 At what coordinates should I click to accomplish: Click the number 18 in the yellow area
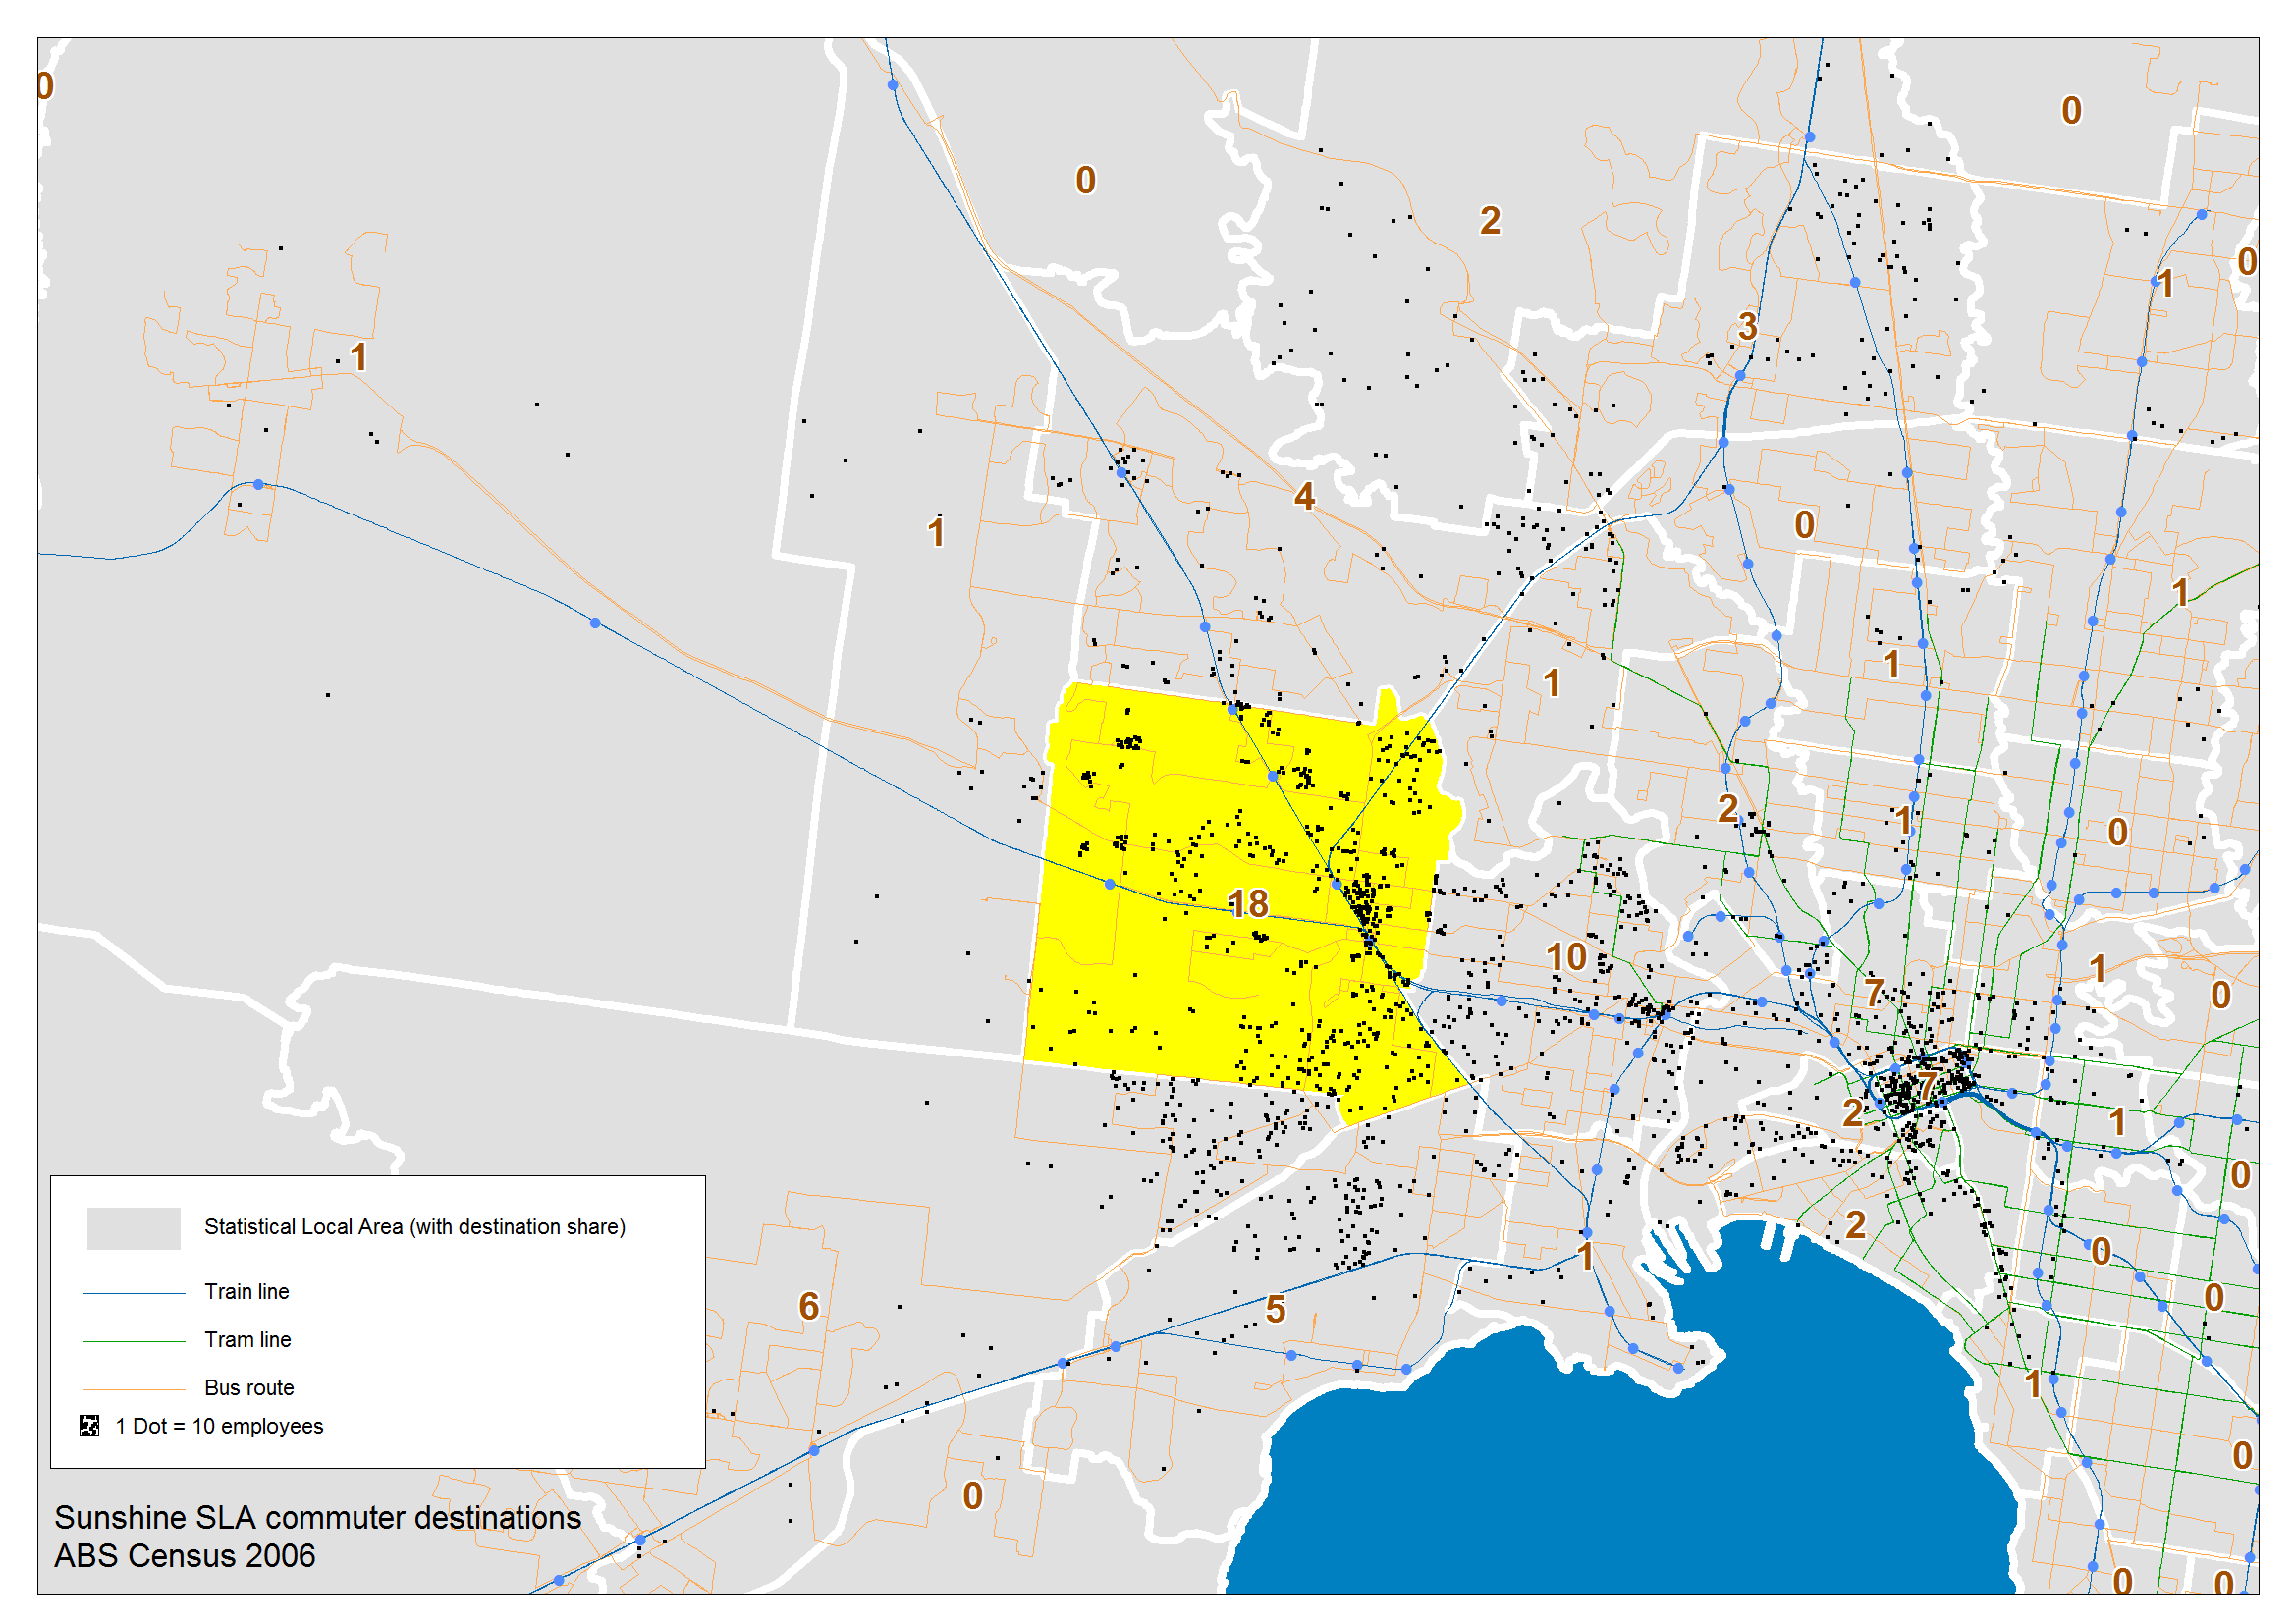tap(1248, 904)
